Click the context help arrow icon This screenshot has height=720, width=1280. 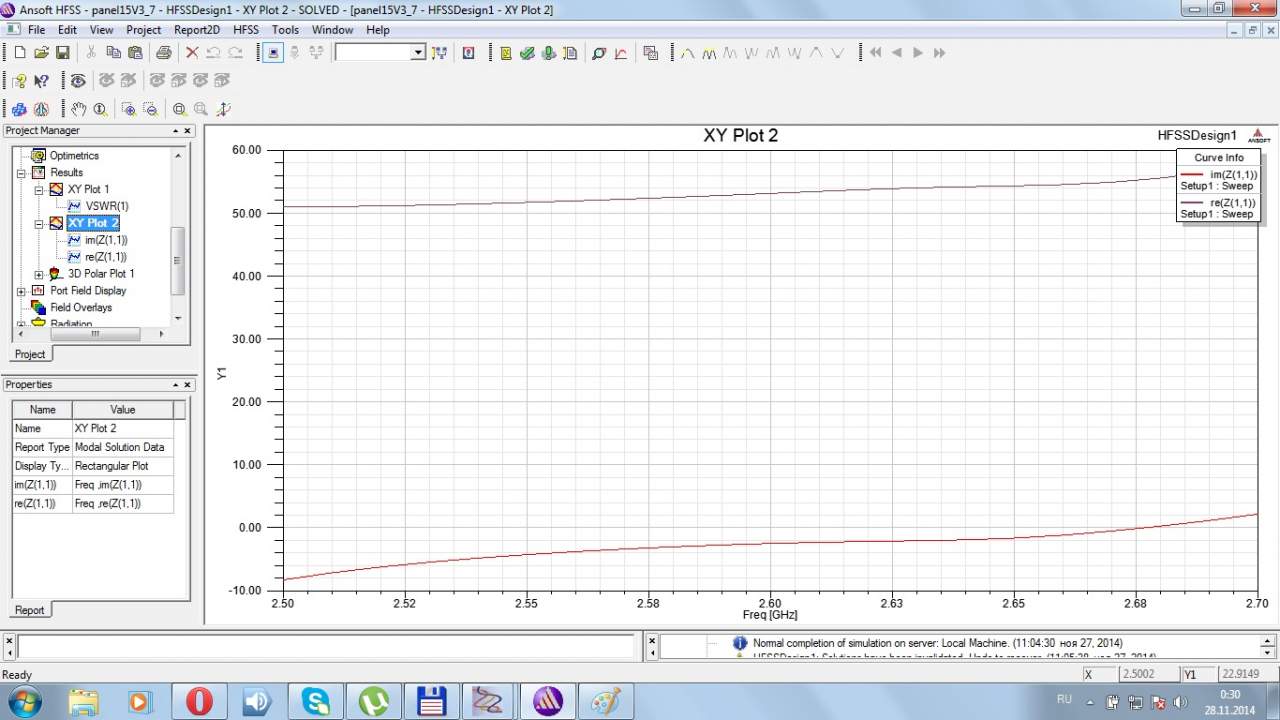coord(41,81)
